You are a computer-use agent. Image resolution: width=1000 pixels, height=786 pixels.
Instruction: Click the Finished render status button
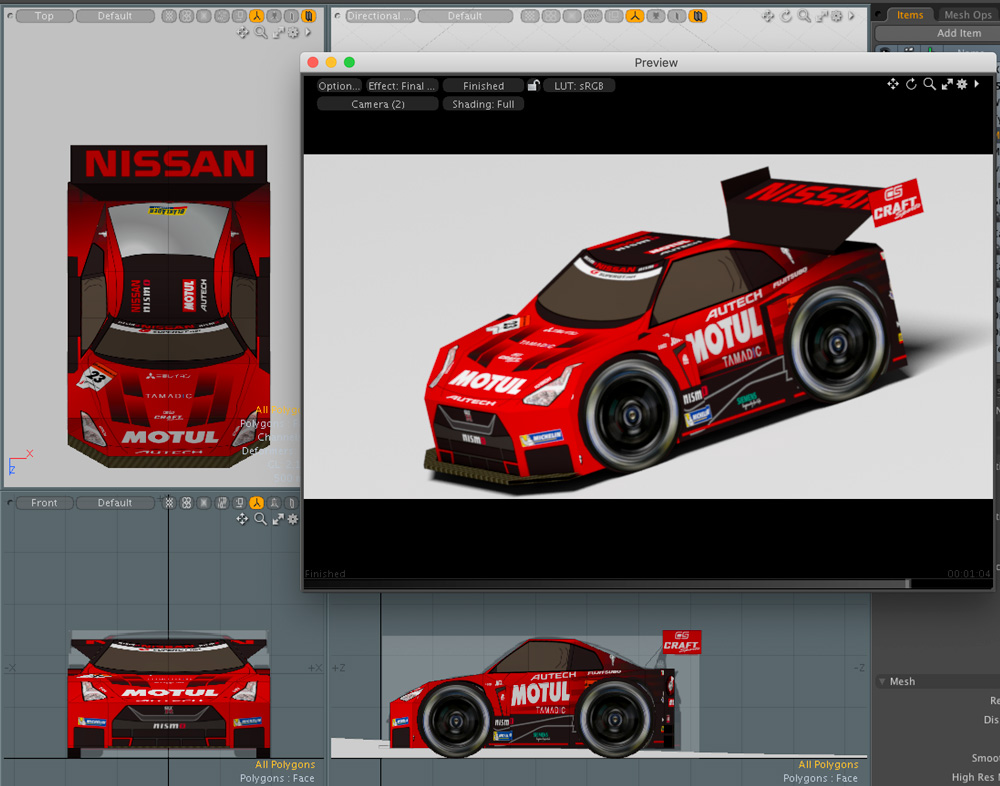pyautogui.click(x=483, y=85)
